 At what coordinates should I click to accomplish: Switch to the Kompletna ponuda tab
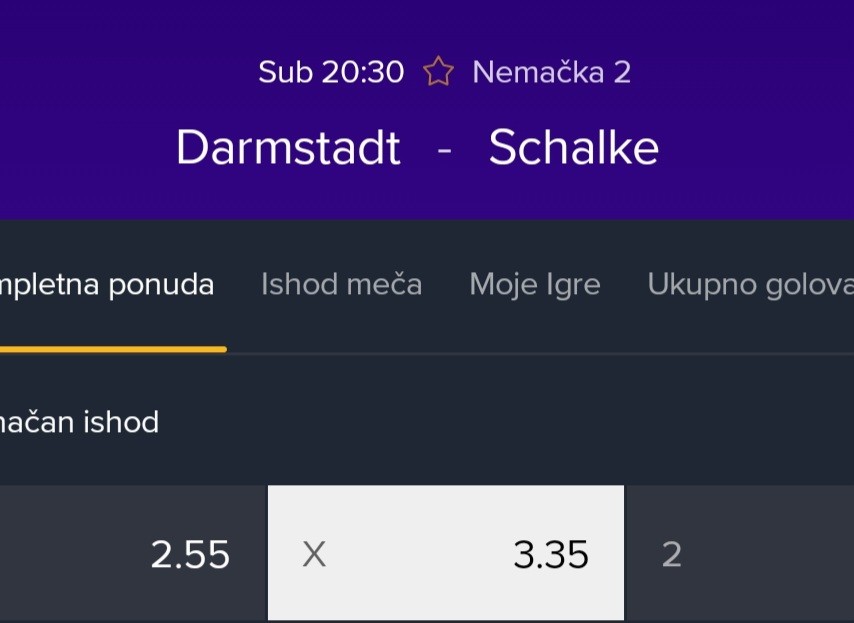pos(107,285)
